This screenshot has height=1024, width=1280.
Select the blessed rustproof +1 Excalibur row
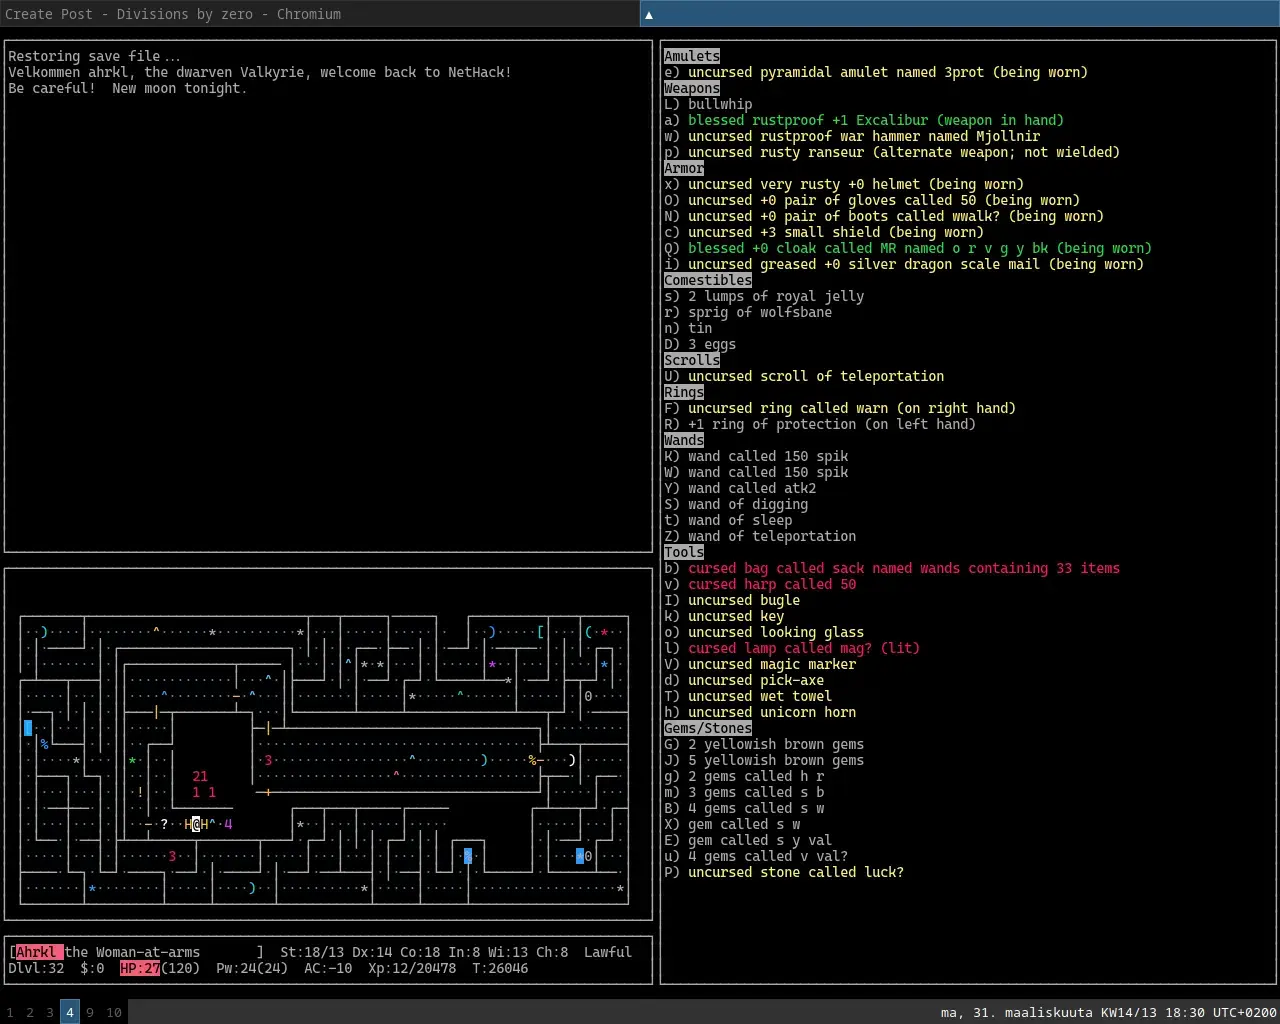(864, 120)
